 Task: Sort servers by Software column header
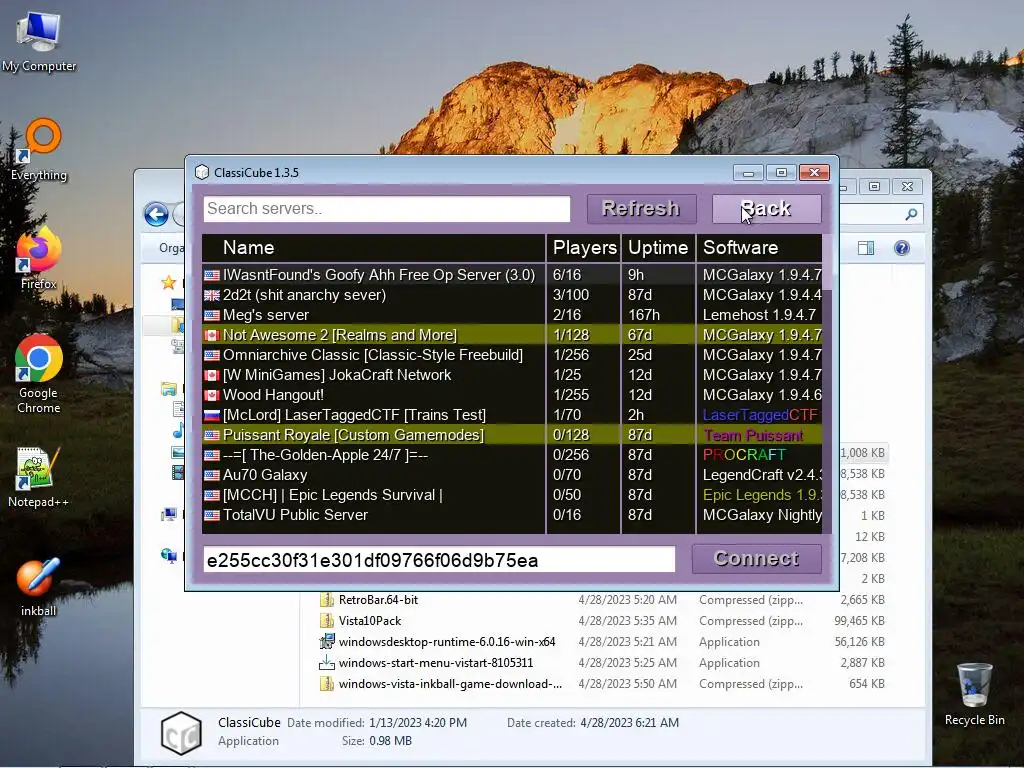[760, 248]
